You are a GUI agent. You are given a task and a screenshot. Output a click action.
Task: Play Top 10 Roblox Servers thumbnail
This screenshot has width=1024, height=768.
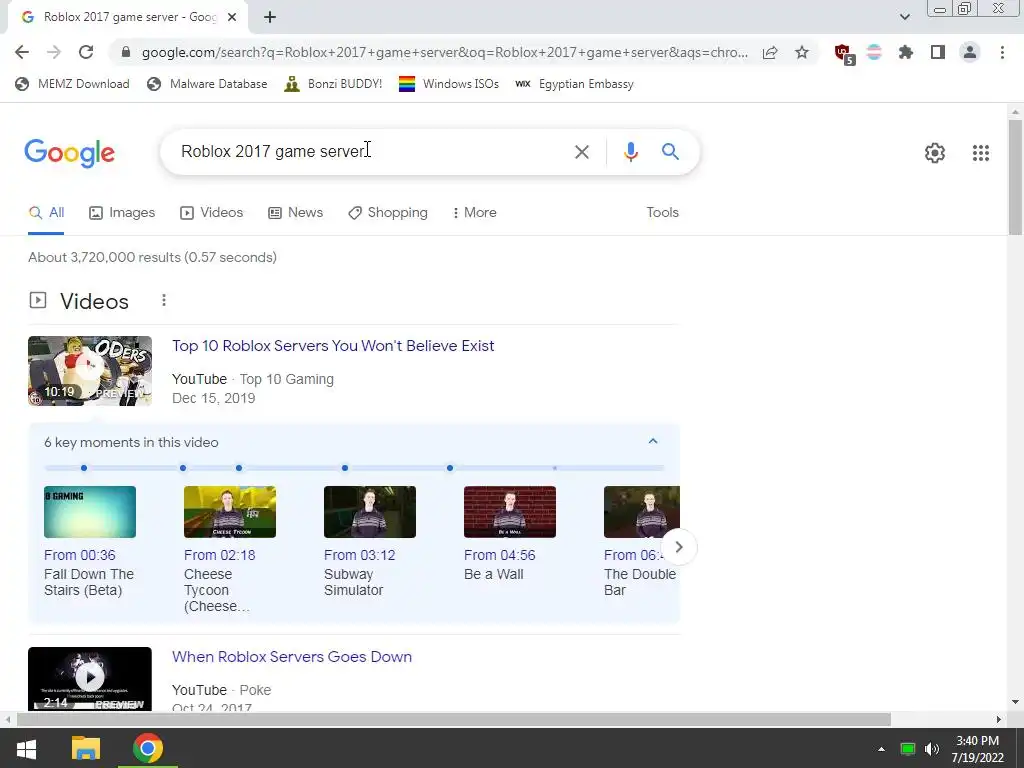pos(89,370)
